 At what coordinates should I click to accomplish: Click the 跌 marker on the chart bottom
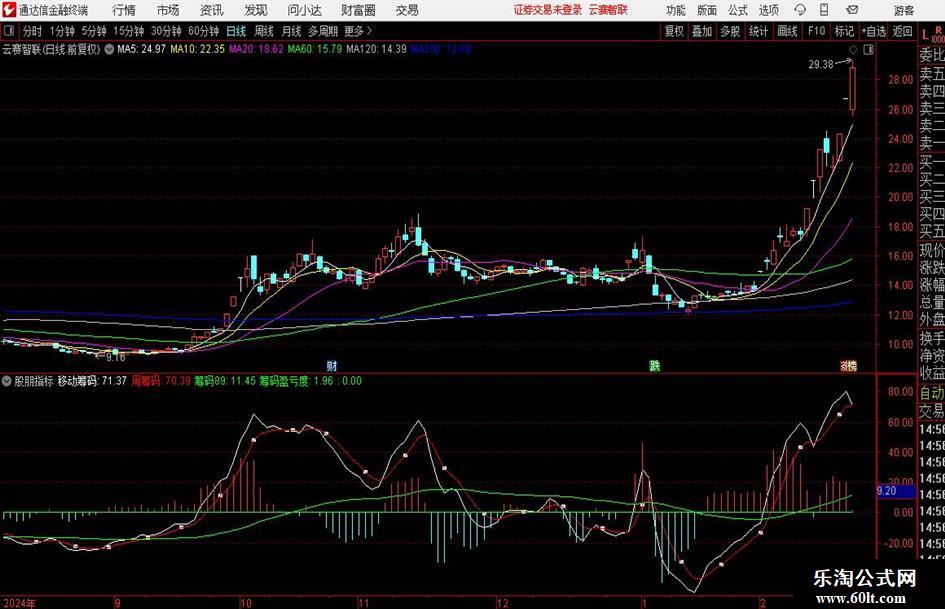(655, 365)
